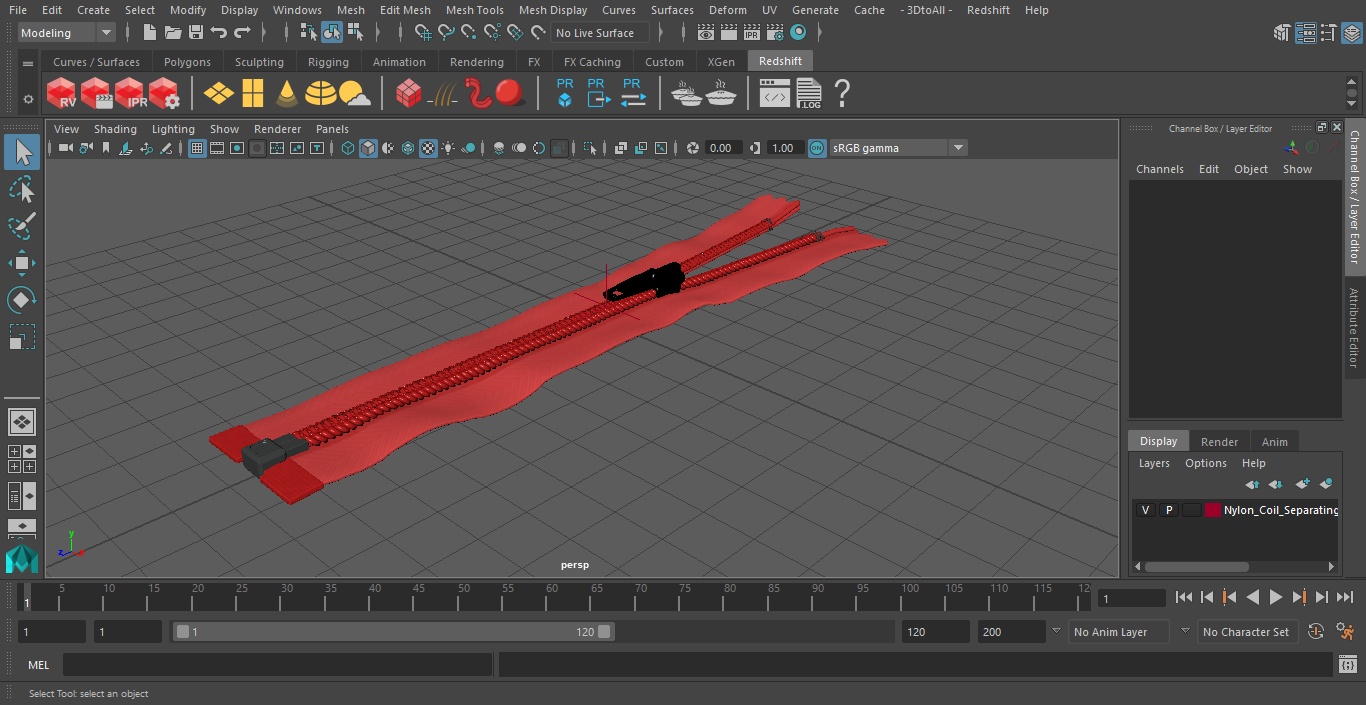Open the Redshift menu in the menu bar
Image resolution: width=1366 pixels, height=705 pixels.
pyautogui.click(x=988, y=10)
